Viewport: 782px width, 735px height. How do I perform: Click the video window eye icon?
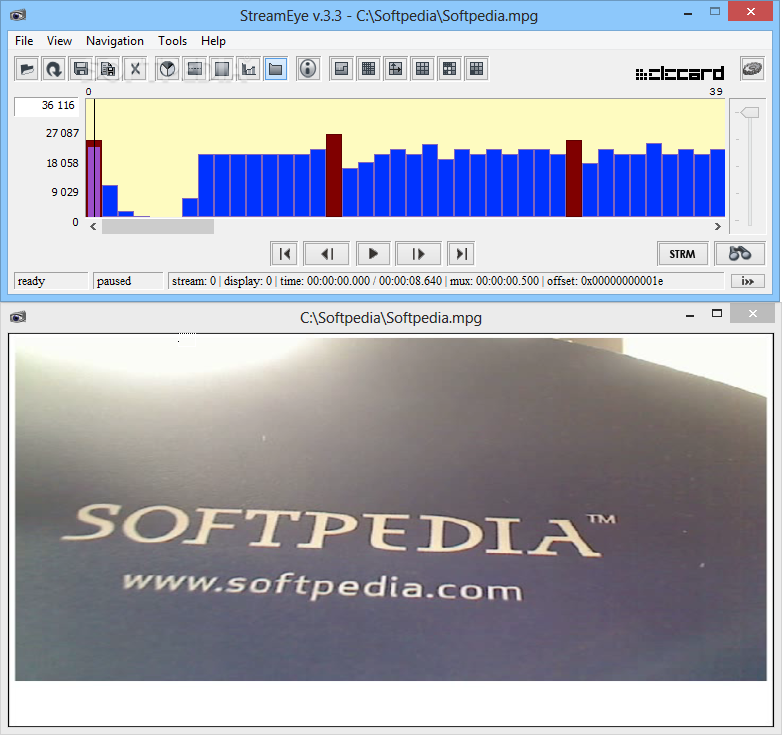[x=18, y=317]
